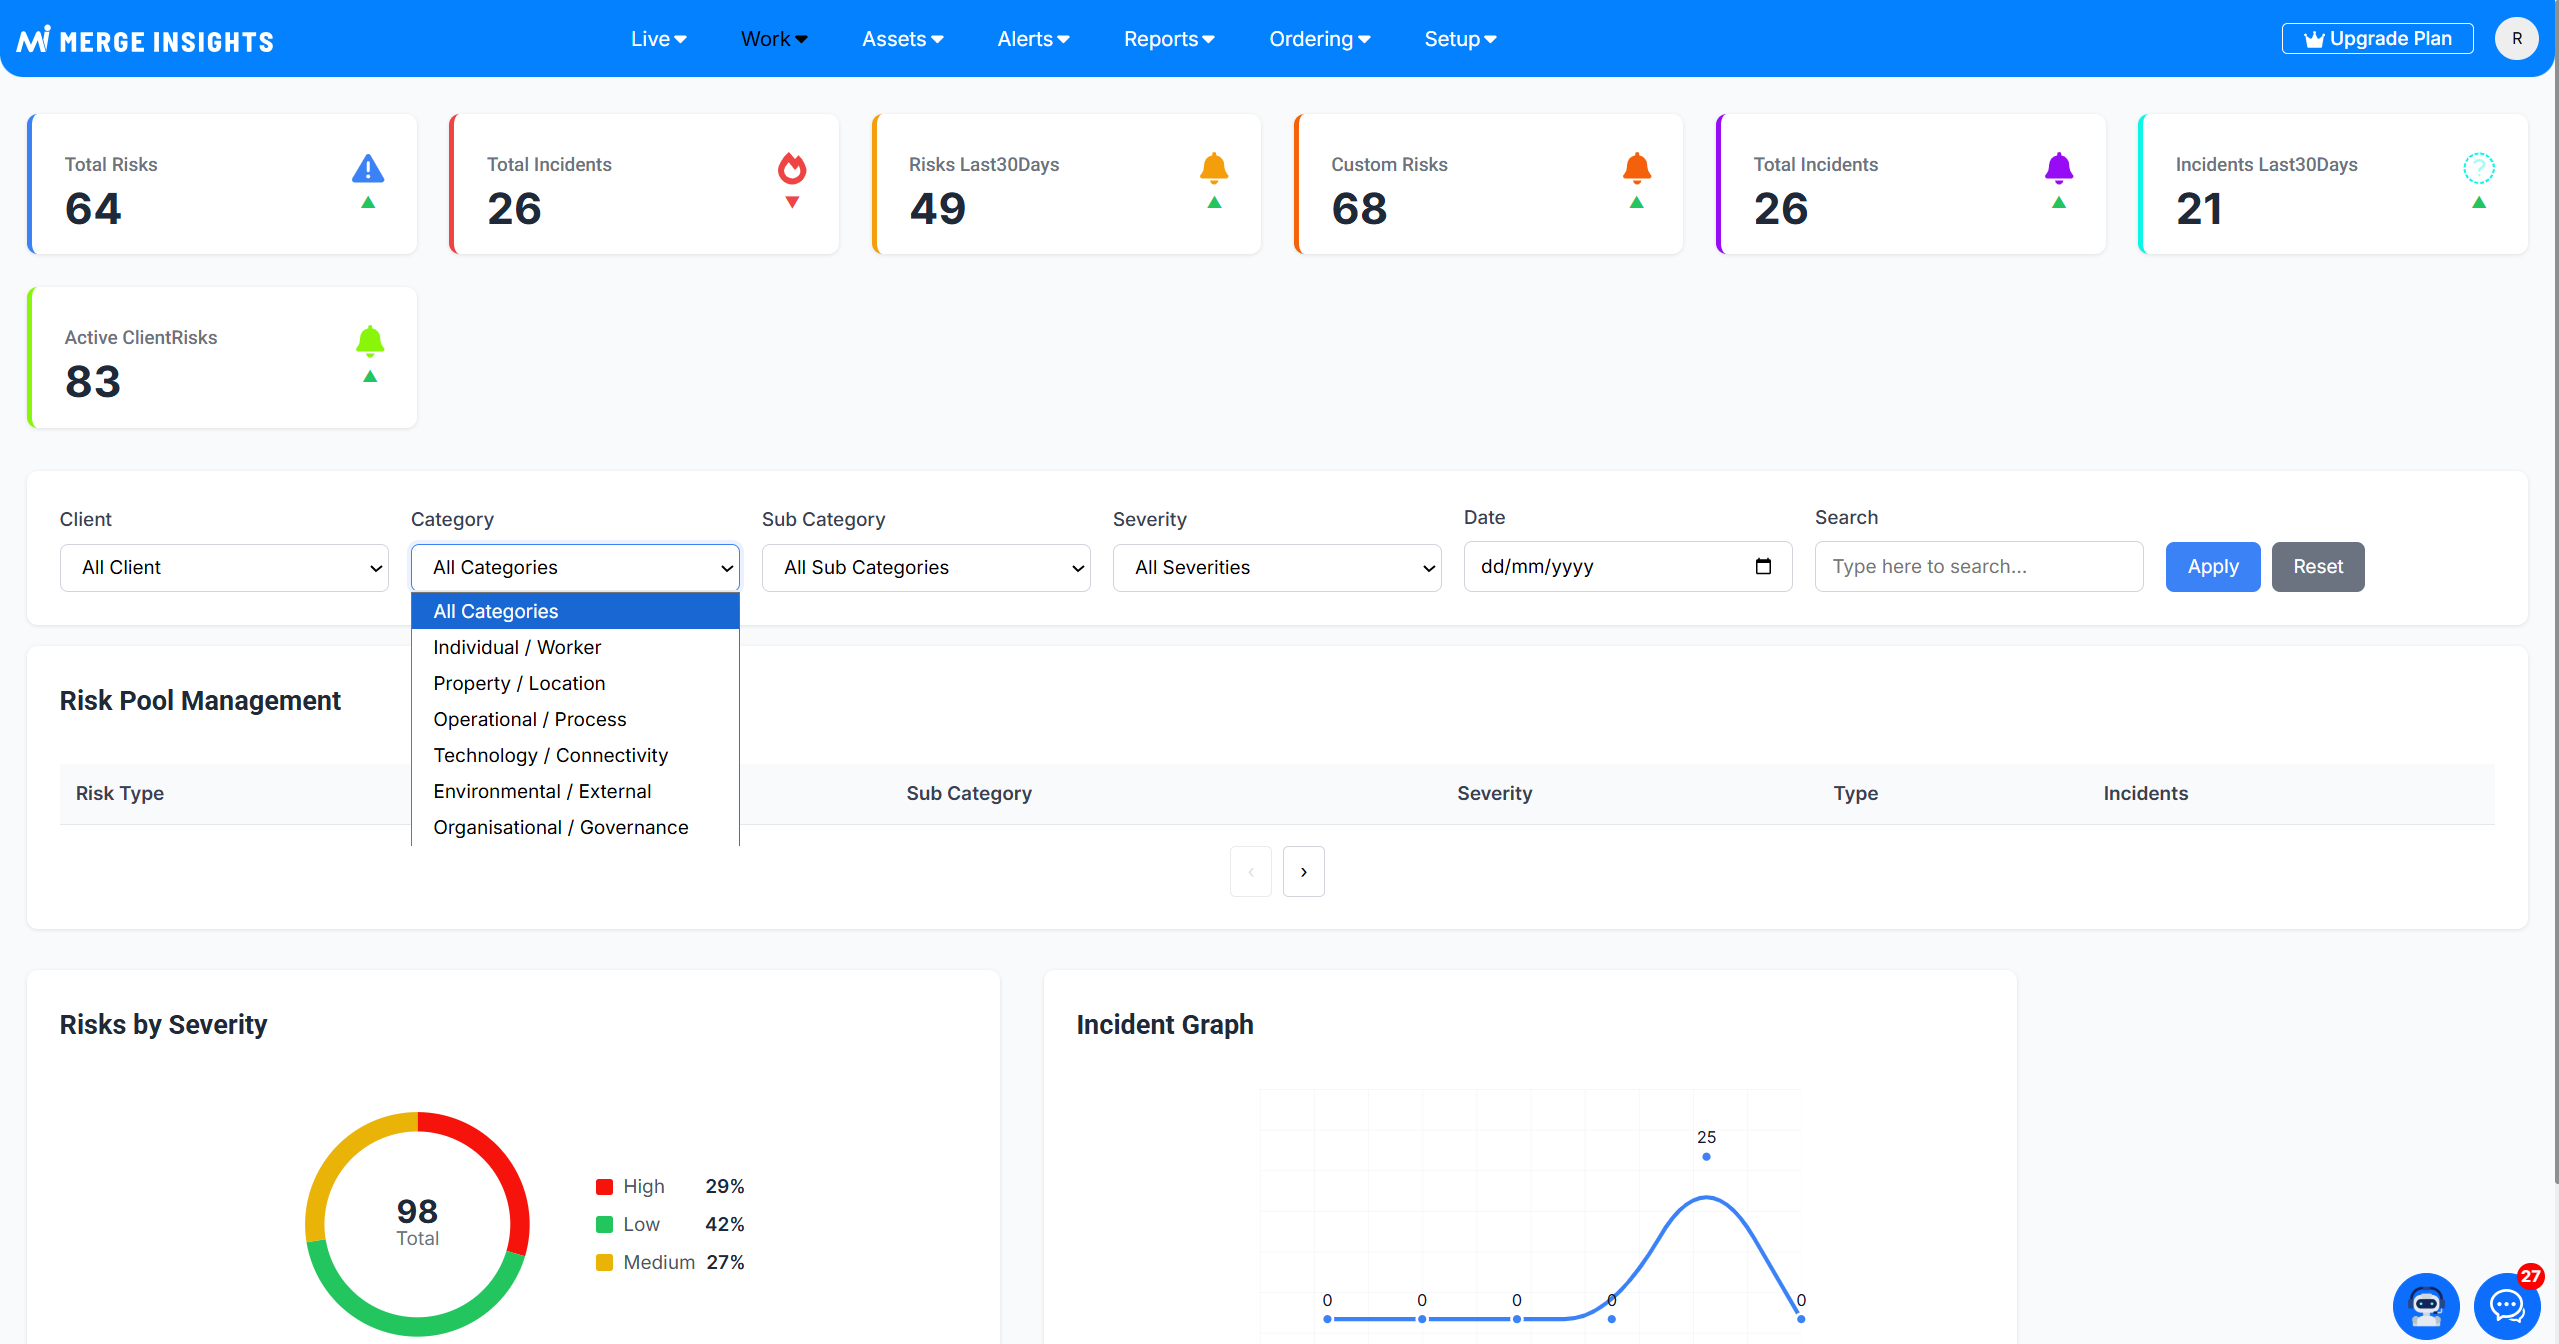The image size is (2559, 1344).
Task: Expand the All Severities dropdown
Action: [x=1277, y=568]
